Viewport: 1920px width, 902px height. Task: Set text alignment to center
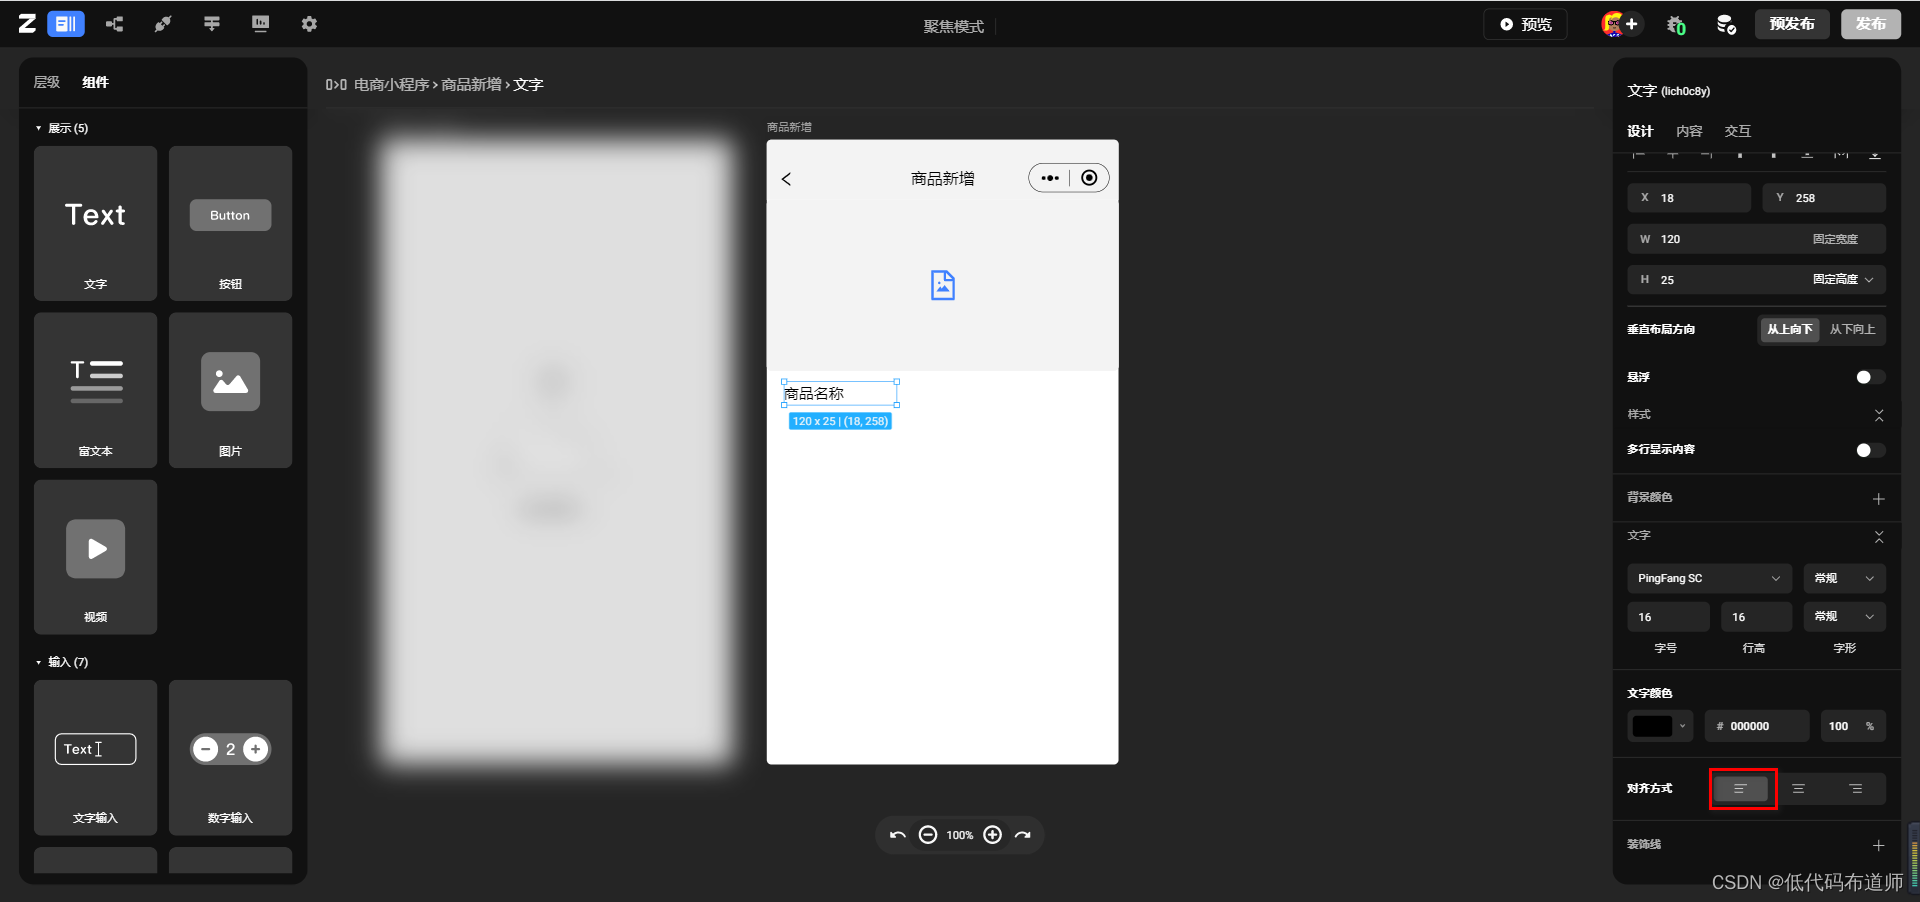click(1798, 789)
